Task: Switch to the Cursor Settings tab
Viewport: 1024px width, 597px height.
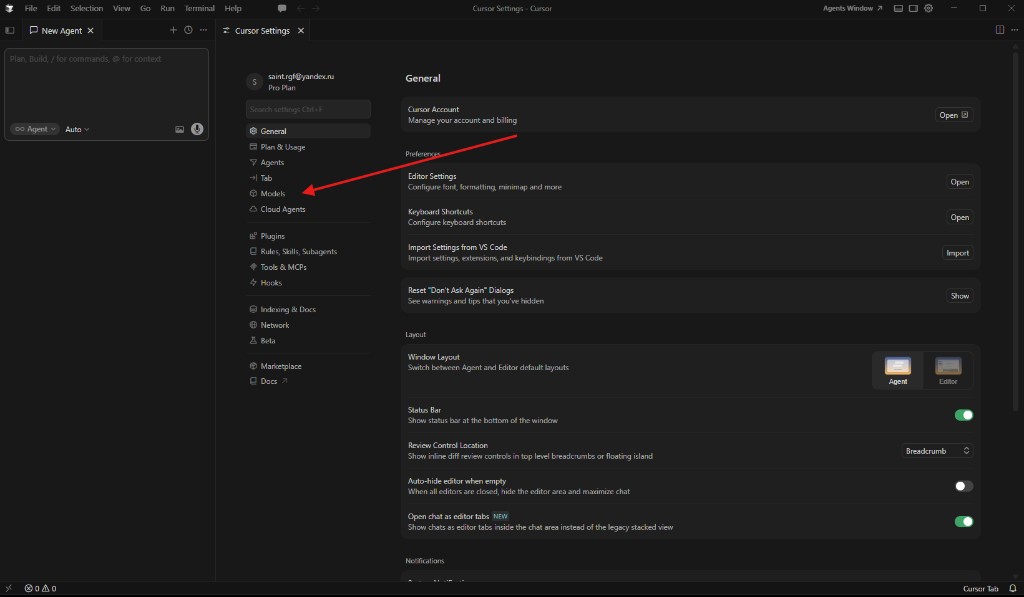Action: [263, 31]
